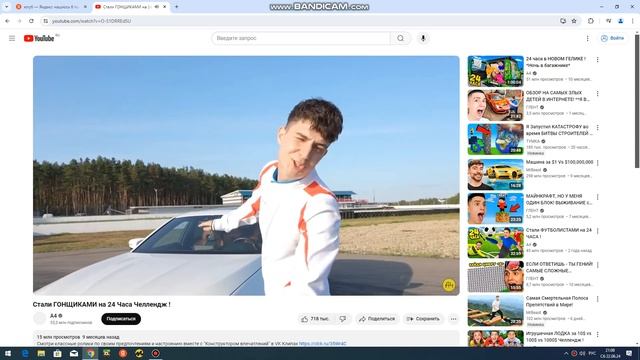
Task: Open Самая Смертельная Полоса Препятствий title
Action: pyautogui.click(x=557, y=301)
